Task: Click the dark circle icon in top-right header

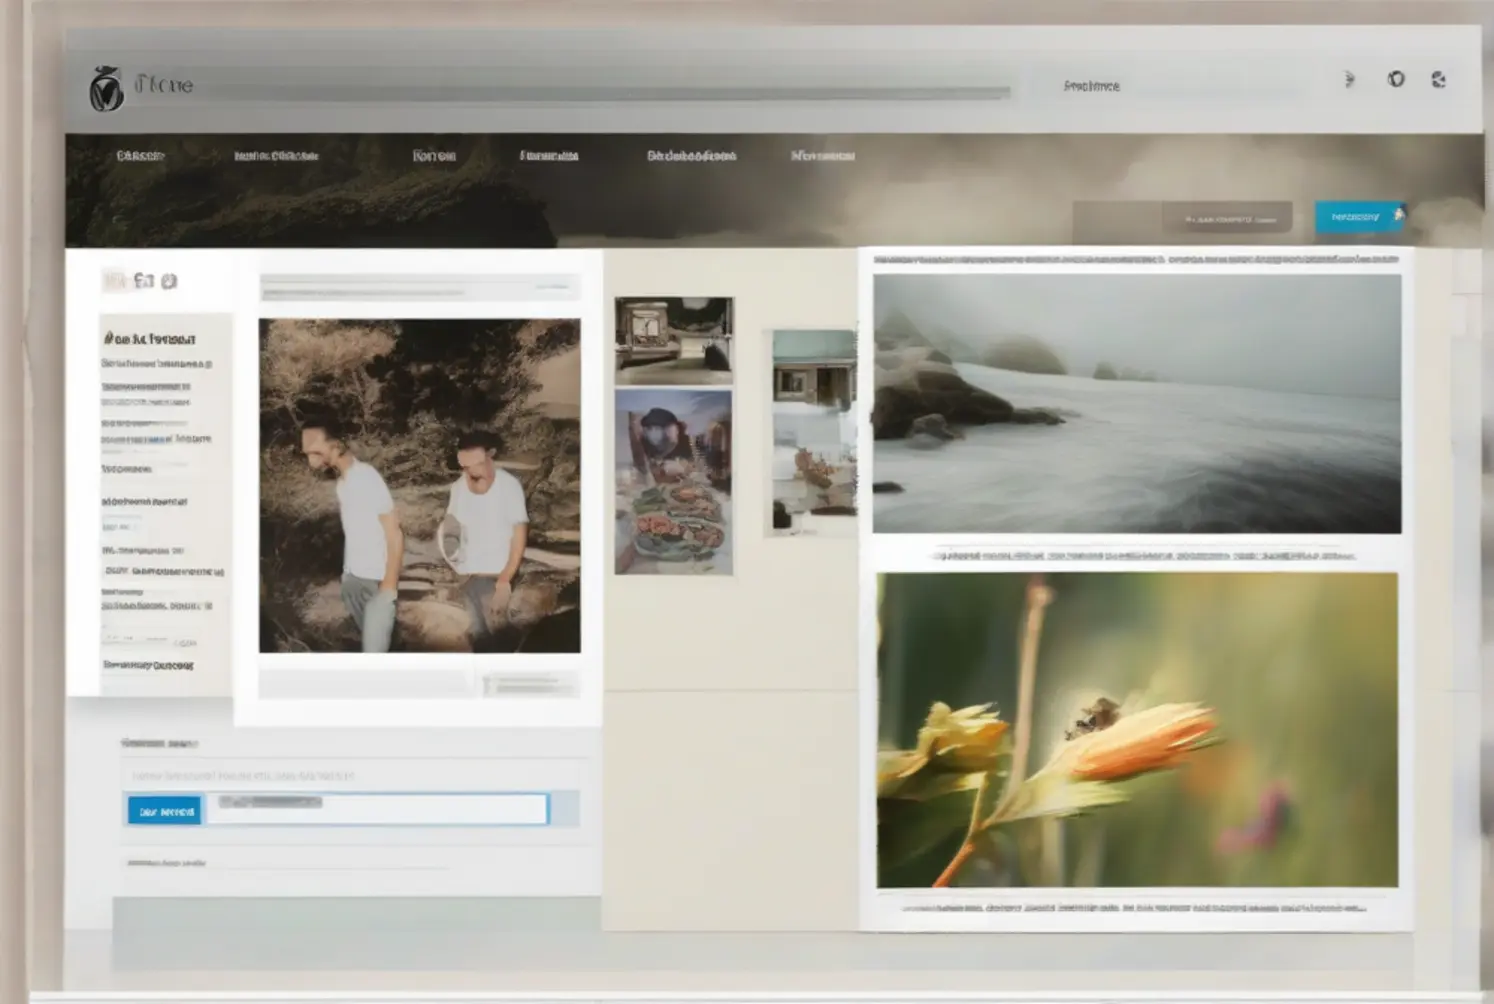Action: click(1396, 79)
